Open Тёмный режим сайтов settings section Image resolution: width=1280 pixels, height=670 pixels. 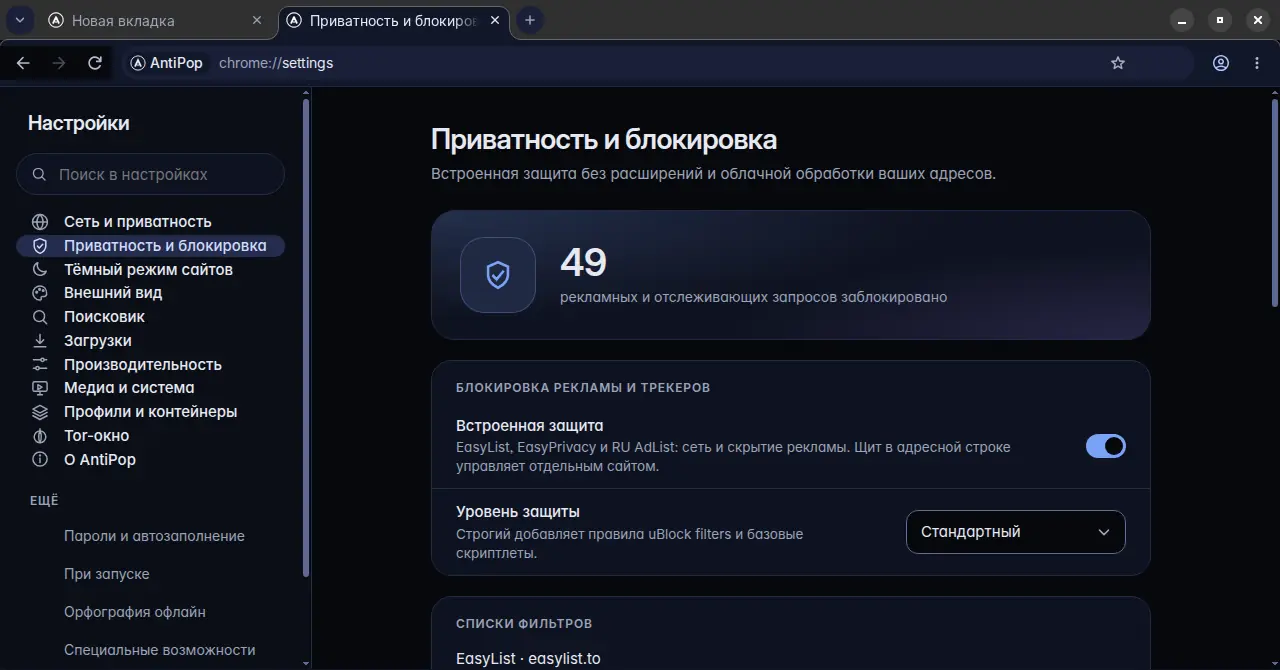(x=150, y=270)
